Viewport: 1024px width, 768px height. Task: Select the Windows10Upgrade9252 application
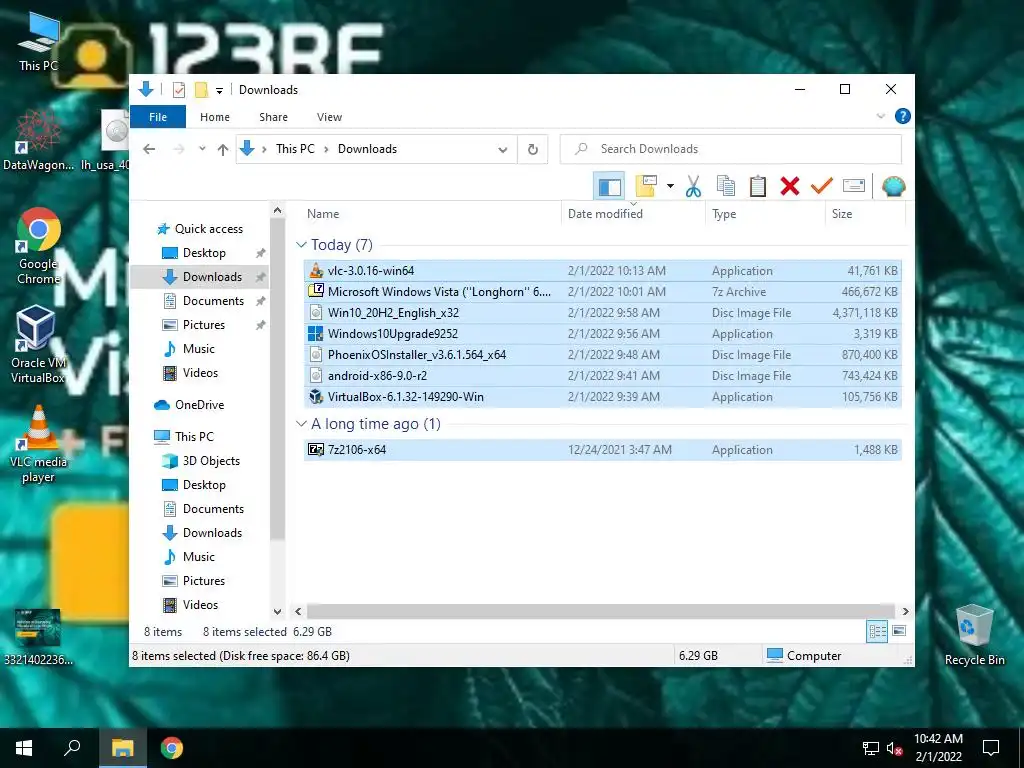point(602,334)
